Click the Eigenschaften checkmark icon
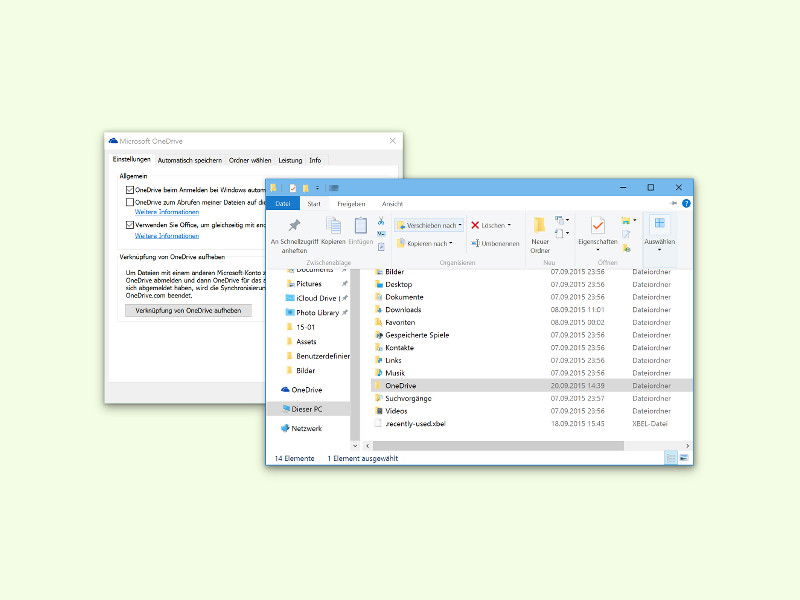 click(x=597, y=226)
